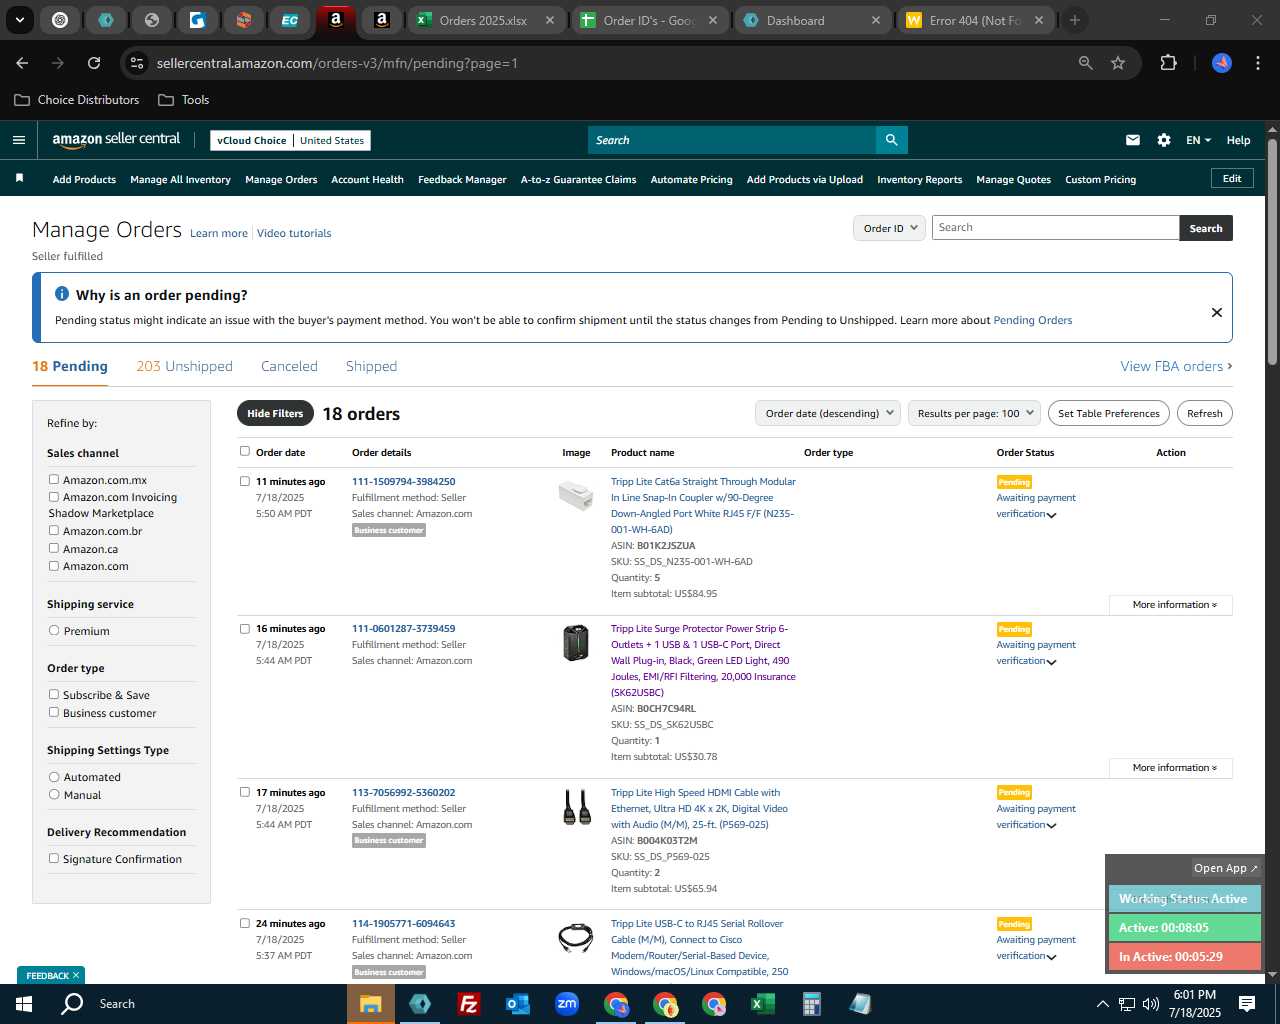Select the Premium shipping service radio
Screen dimensions: 1280x1024
pos(54,630)
